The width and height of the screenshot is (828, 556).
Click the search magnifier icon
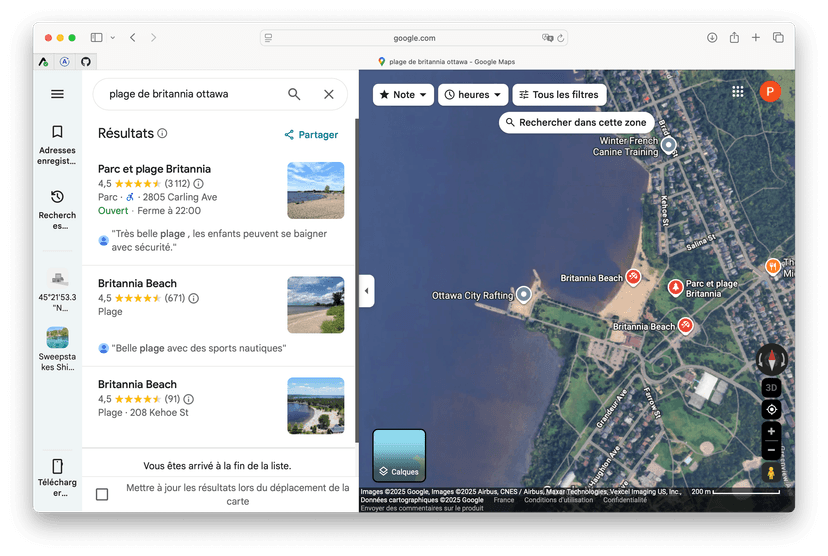click(294, 94)
